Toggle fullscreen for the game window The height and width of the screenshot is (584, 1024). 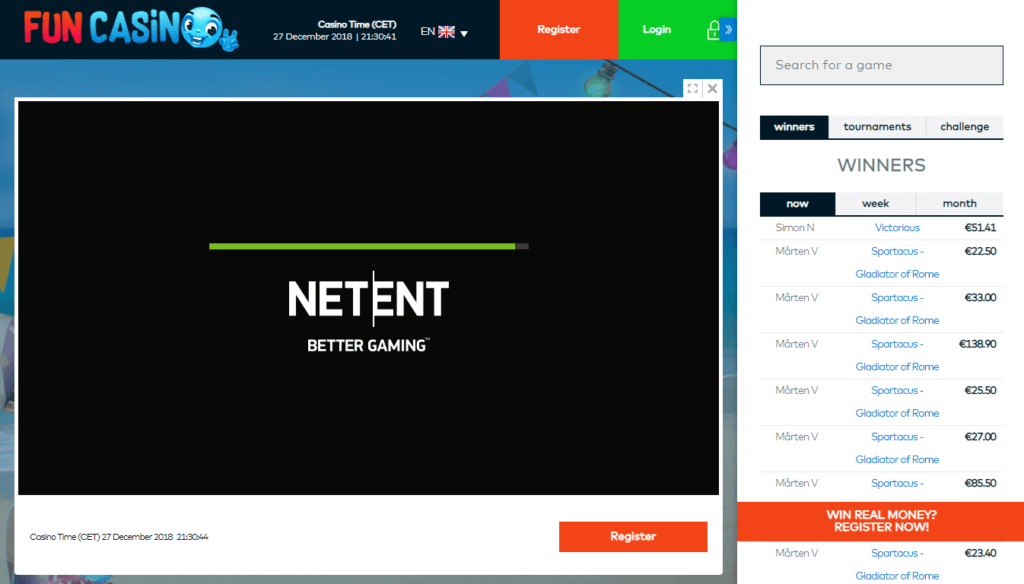point(693,88)
